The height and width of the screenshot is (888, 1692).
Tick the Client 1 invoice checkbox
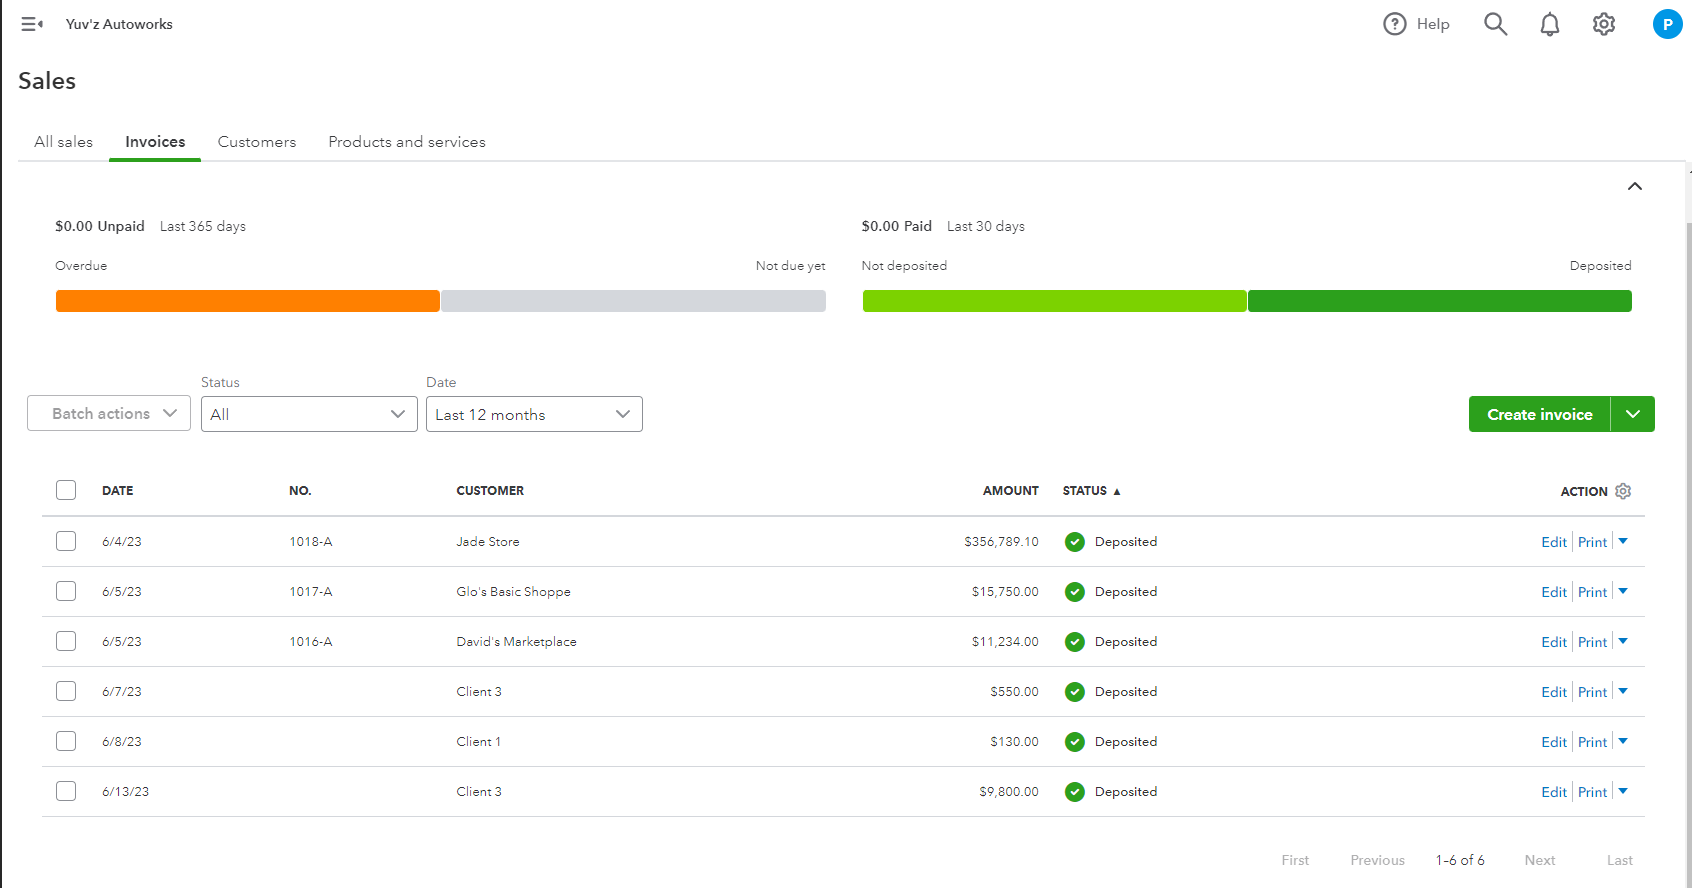(66, 741)
